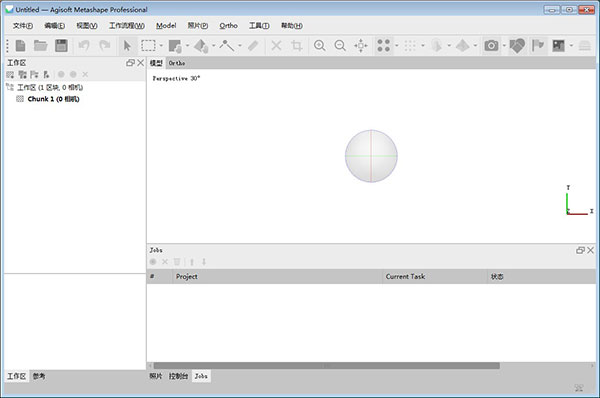Redo the last undone action
This screenshot has height=398, width=600.
[104, 46]
